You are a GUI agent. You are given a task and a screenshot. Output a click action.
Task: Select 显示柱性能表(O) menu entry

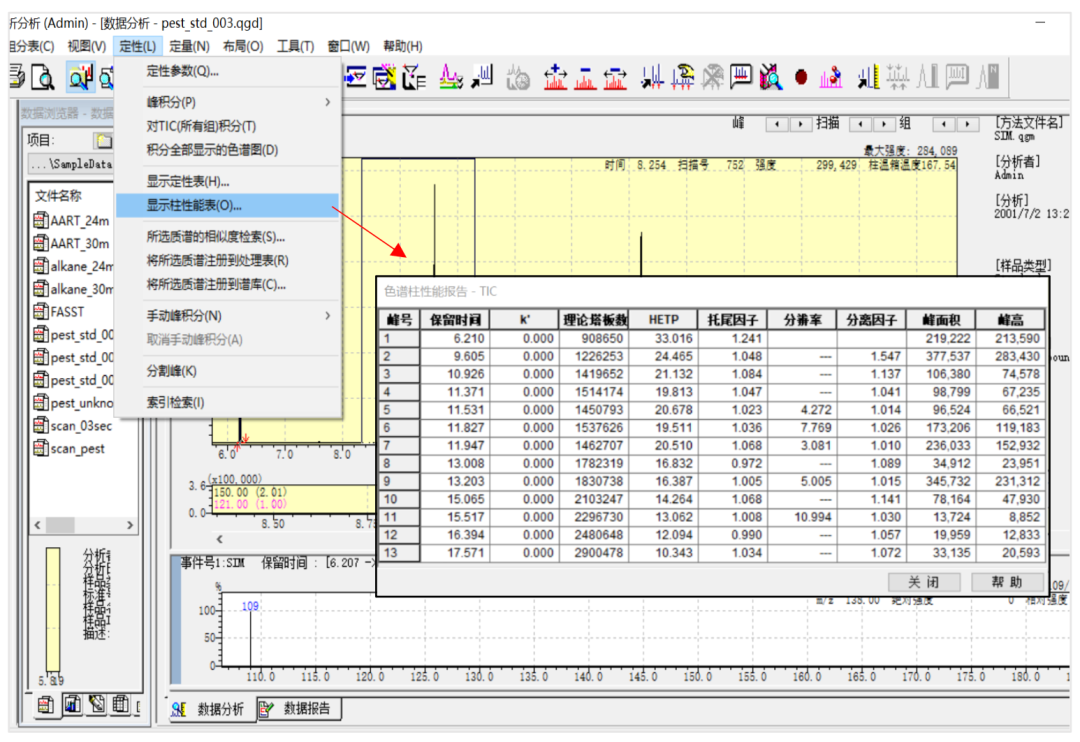coord(194,206)
